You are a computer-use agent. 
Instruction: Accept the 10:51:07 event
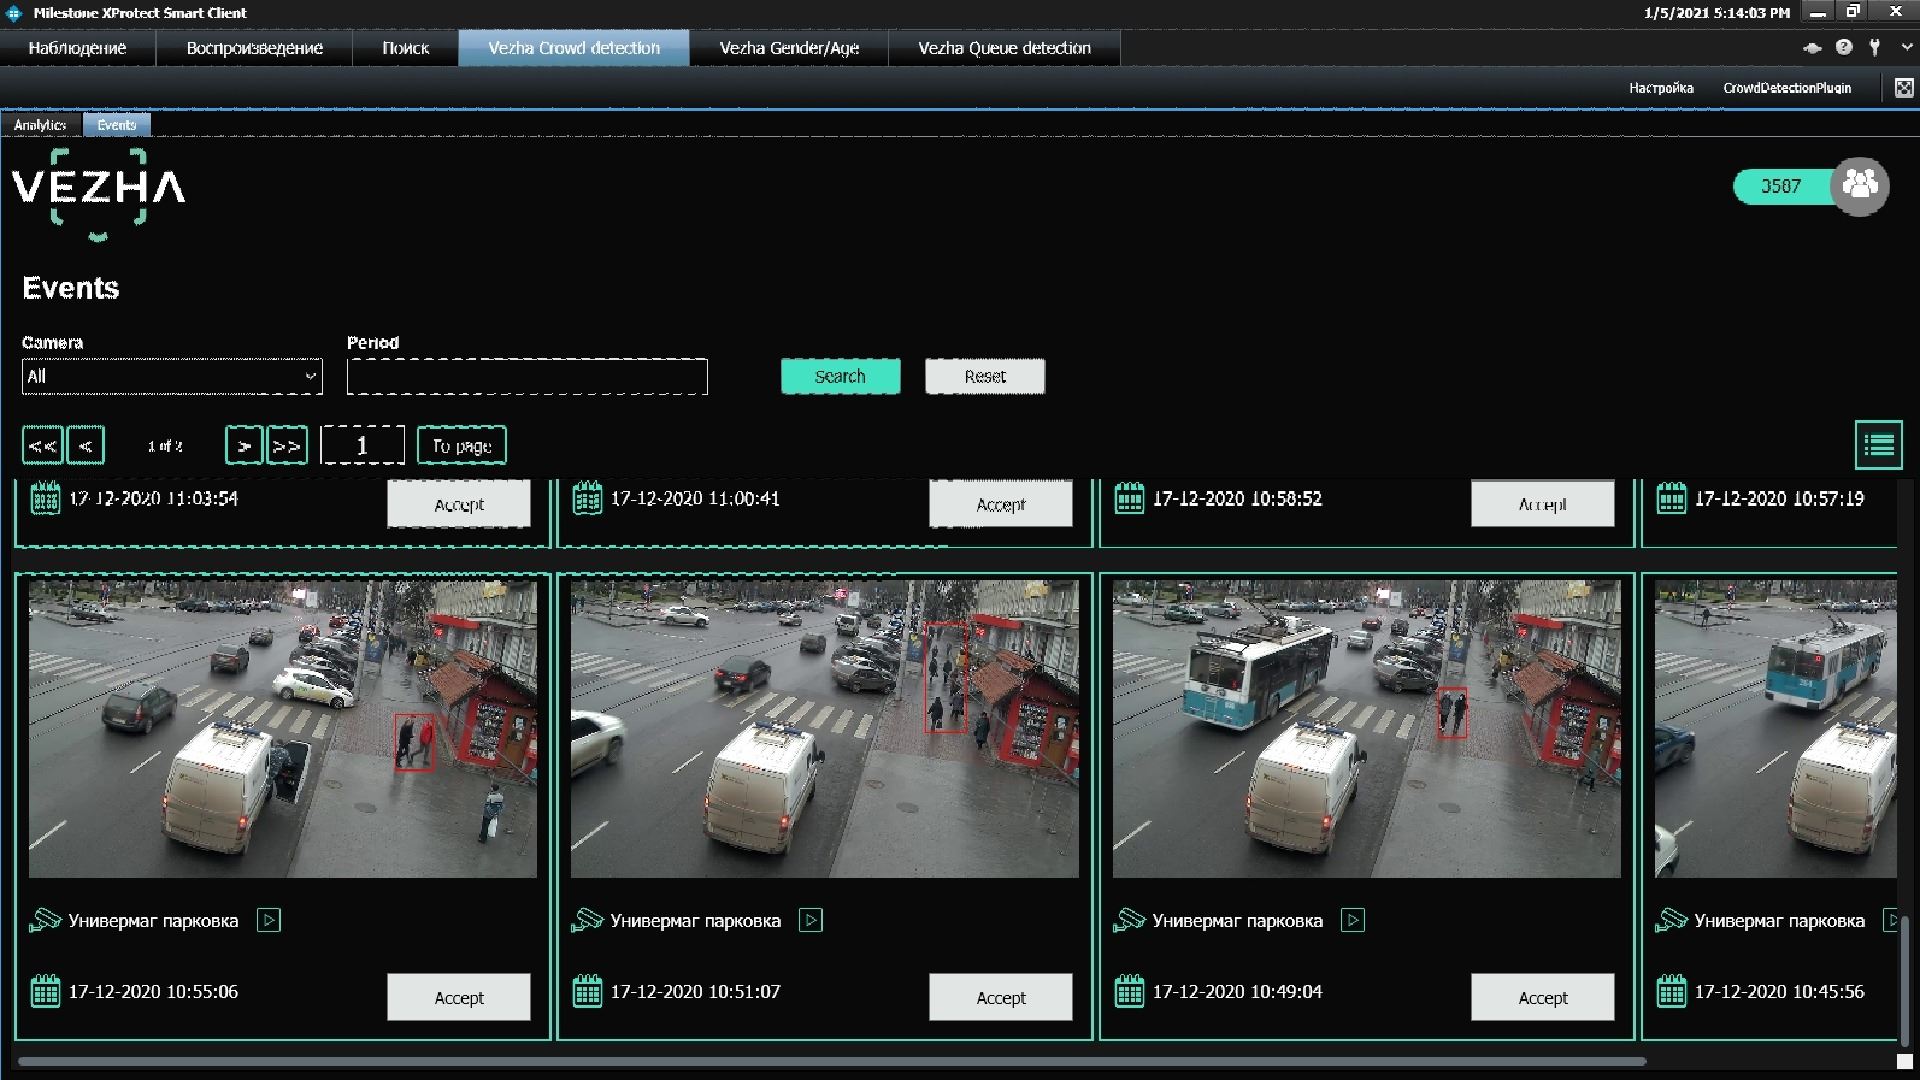pyautogui.click(x=1001, y=997)
